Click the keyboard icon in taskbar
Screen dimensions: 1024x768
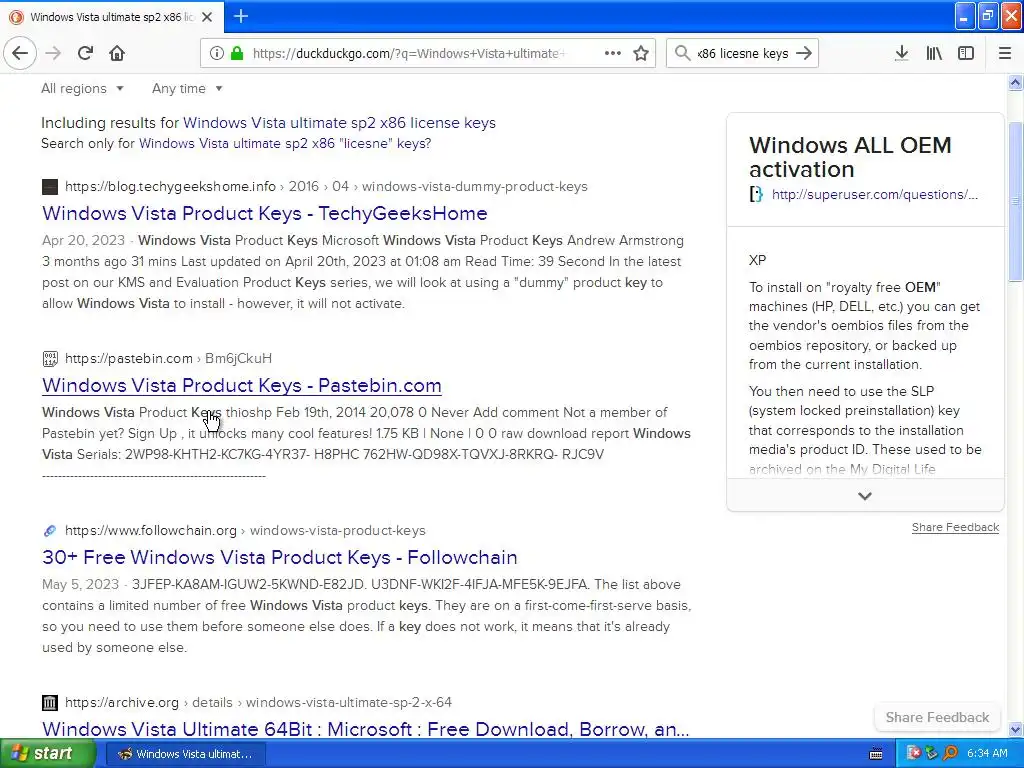pos(876,754)
